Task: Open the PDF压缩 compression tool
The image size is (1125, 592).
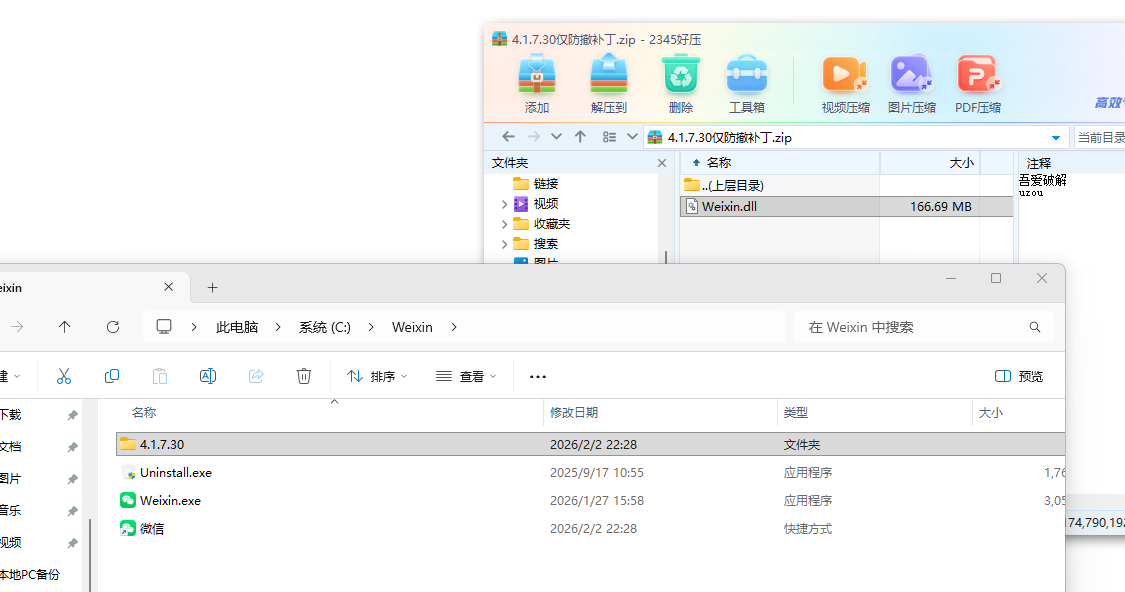Action: tap(977, 77)
